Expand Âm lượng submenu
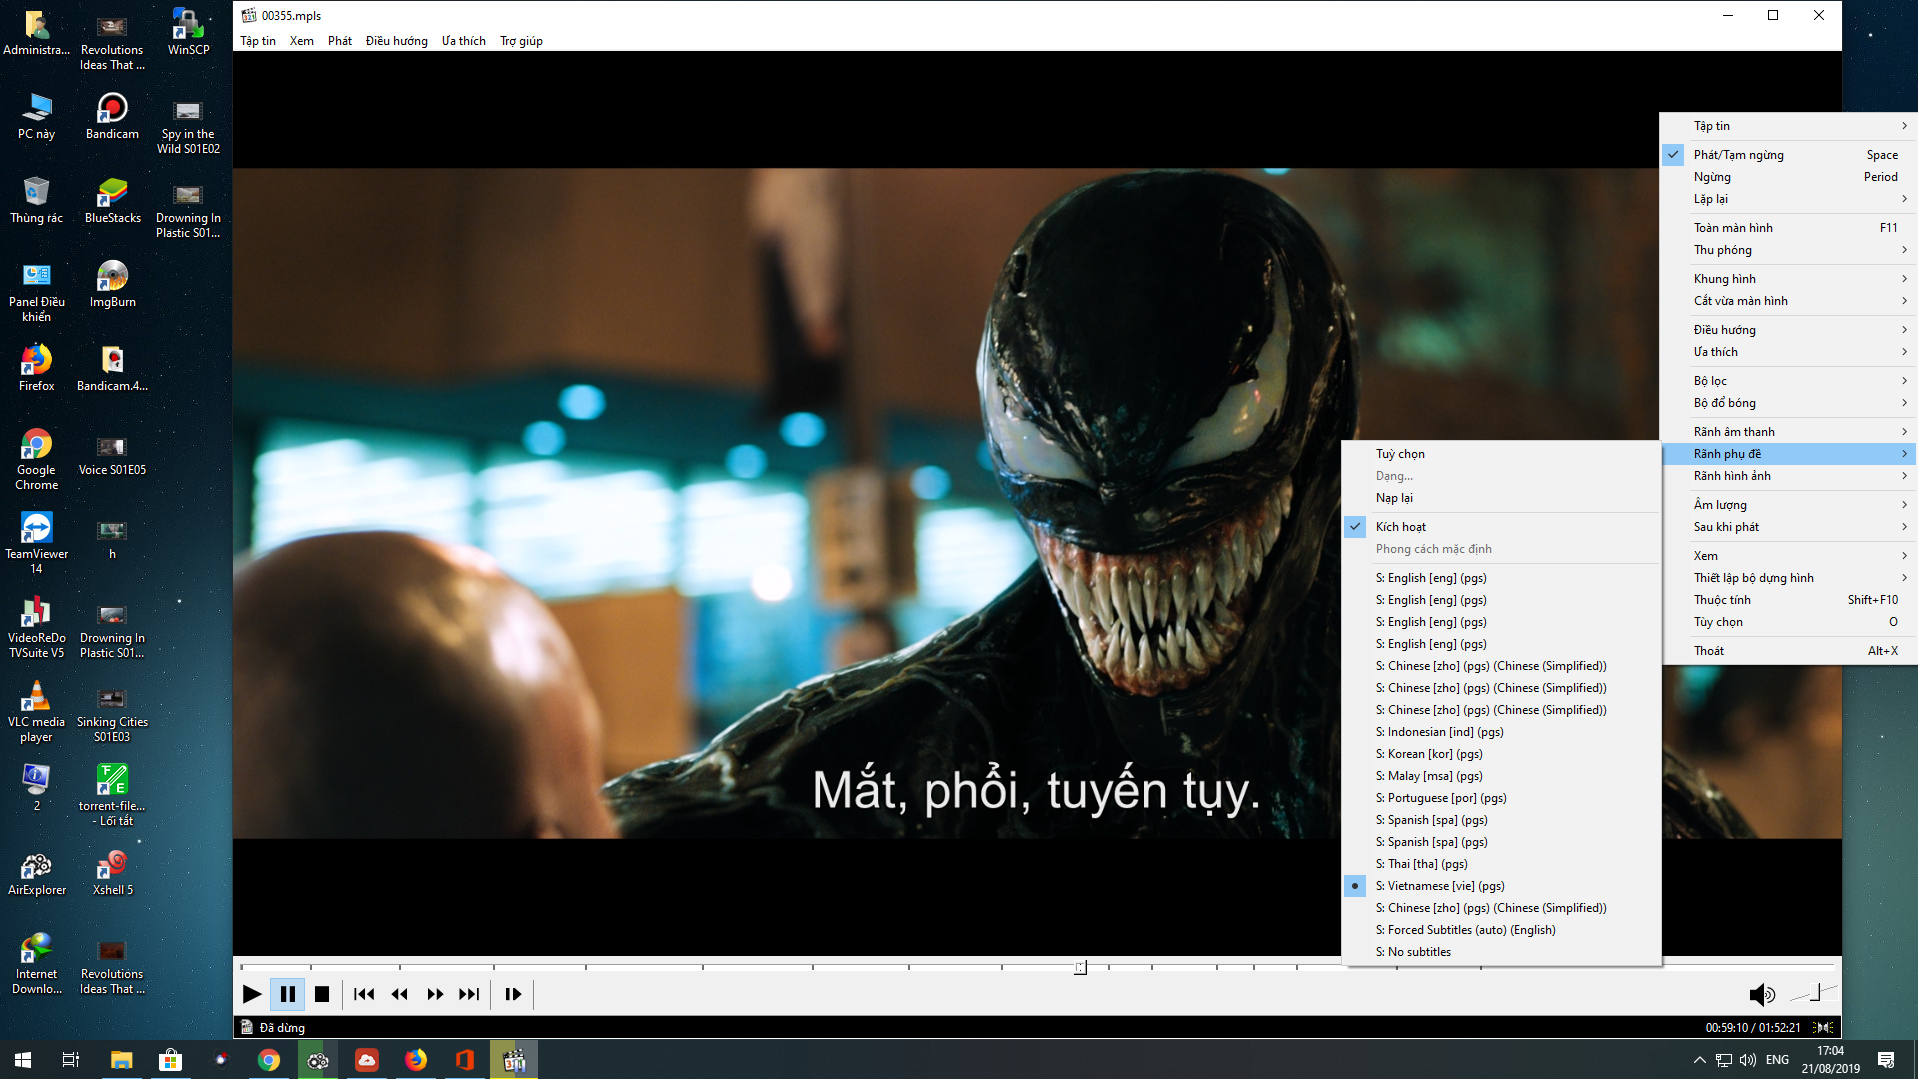 (x=1789, y=505)
